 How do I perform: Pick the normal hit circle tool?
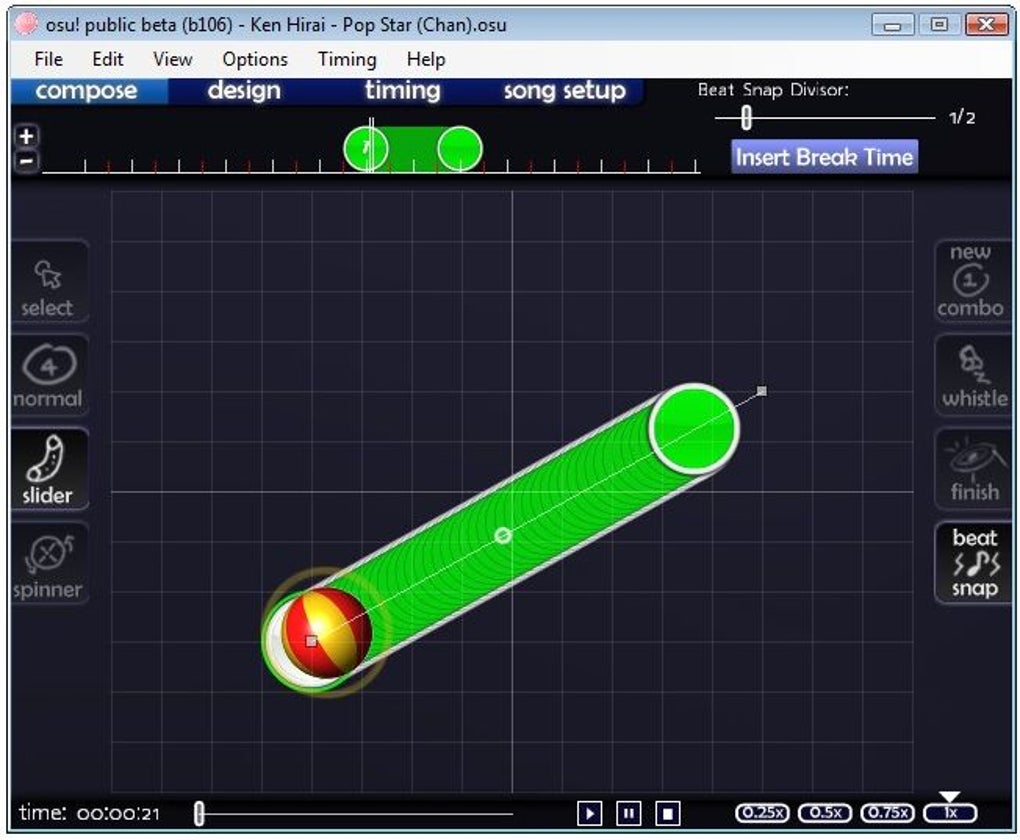(49, 375)
